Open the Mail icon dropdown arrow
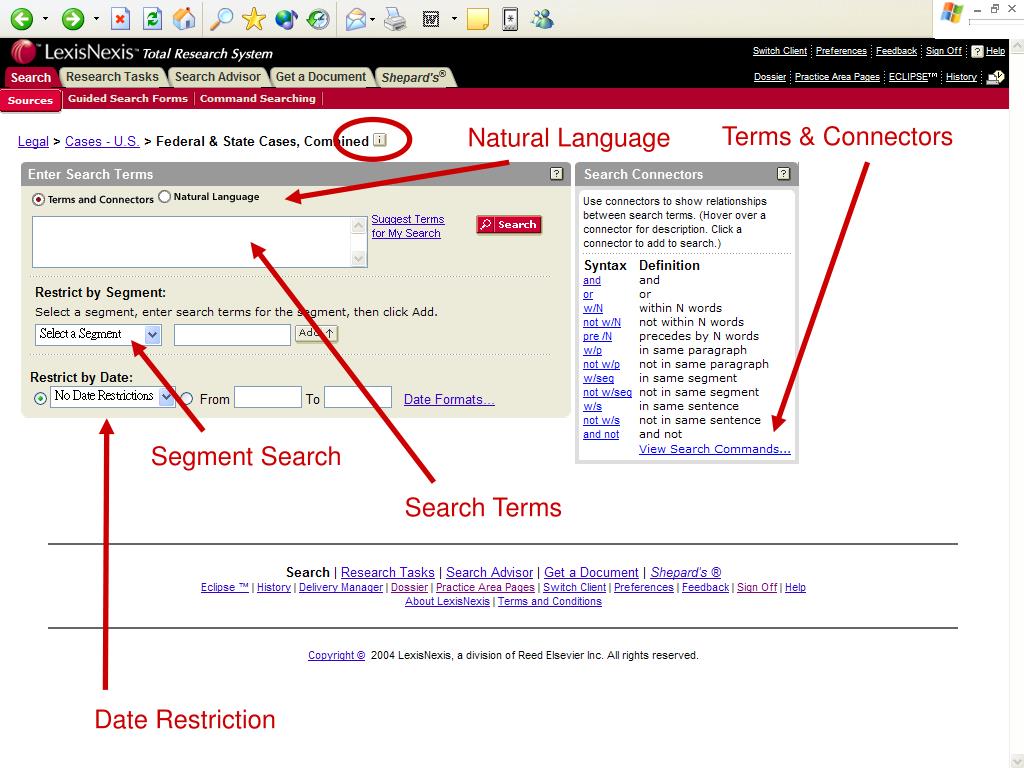Image resolution: width=1024 pixels, height=768 pixels. tap(372, 20)
